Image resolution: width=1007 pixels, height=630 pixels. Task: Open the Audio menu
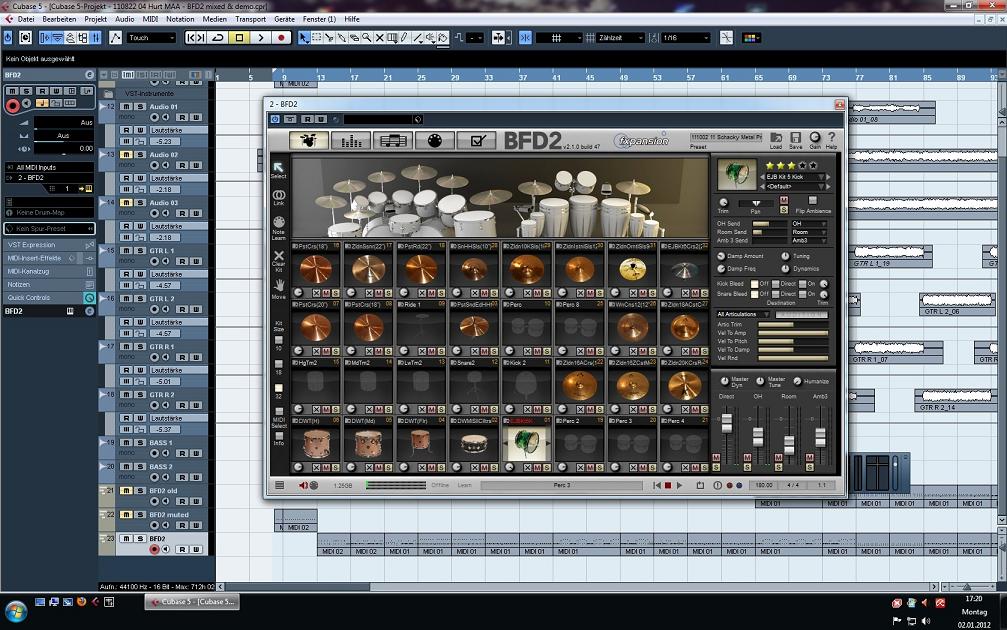click(x=125, y=19)
